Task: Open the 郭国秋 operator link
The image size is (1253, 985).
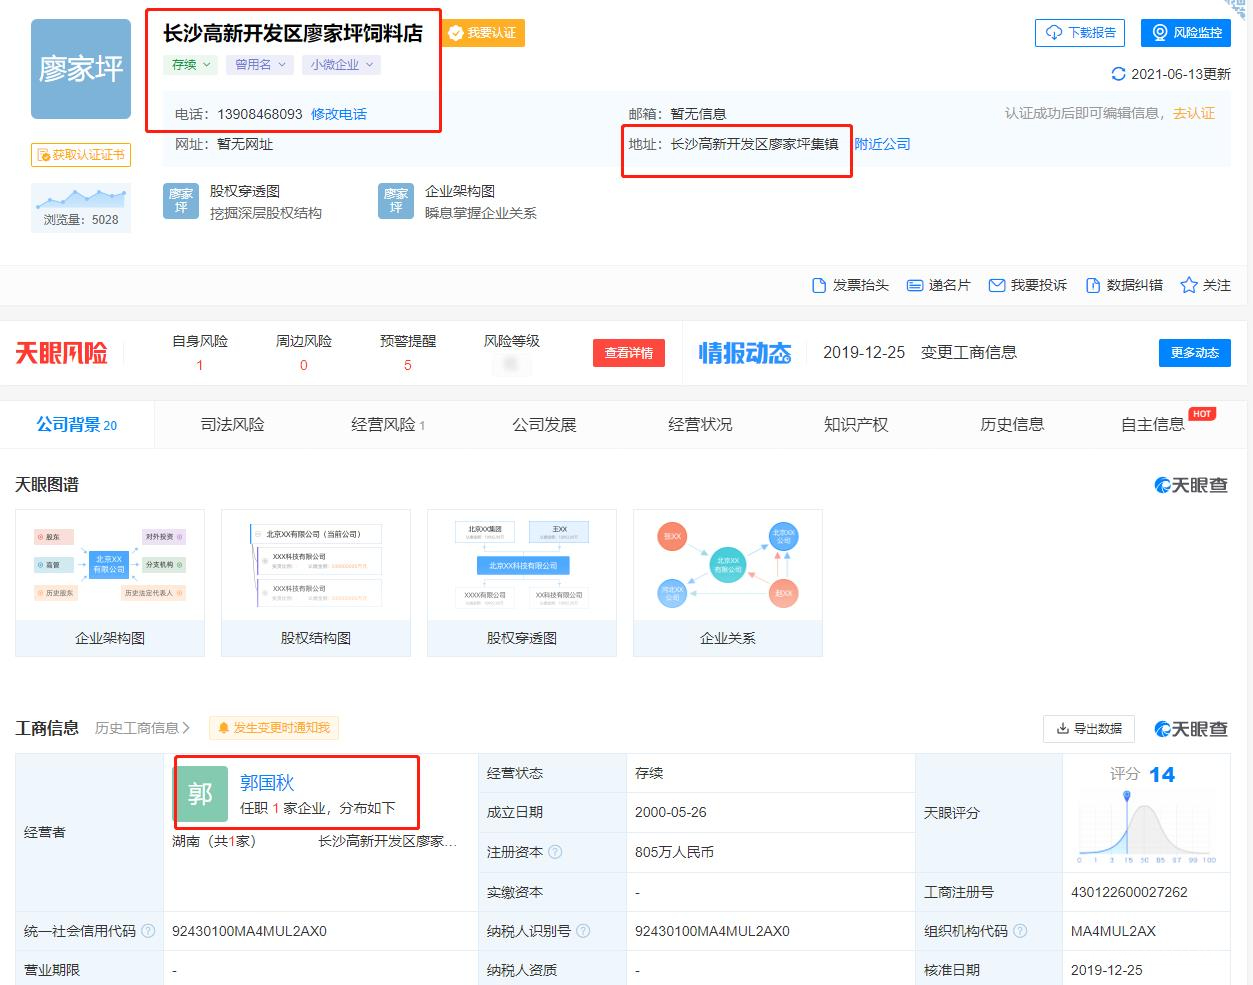Action: 267,783
